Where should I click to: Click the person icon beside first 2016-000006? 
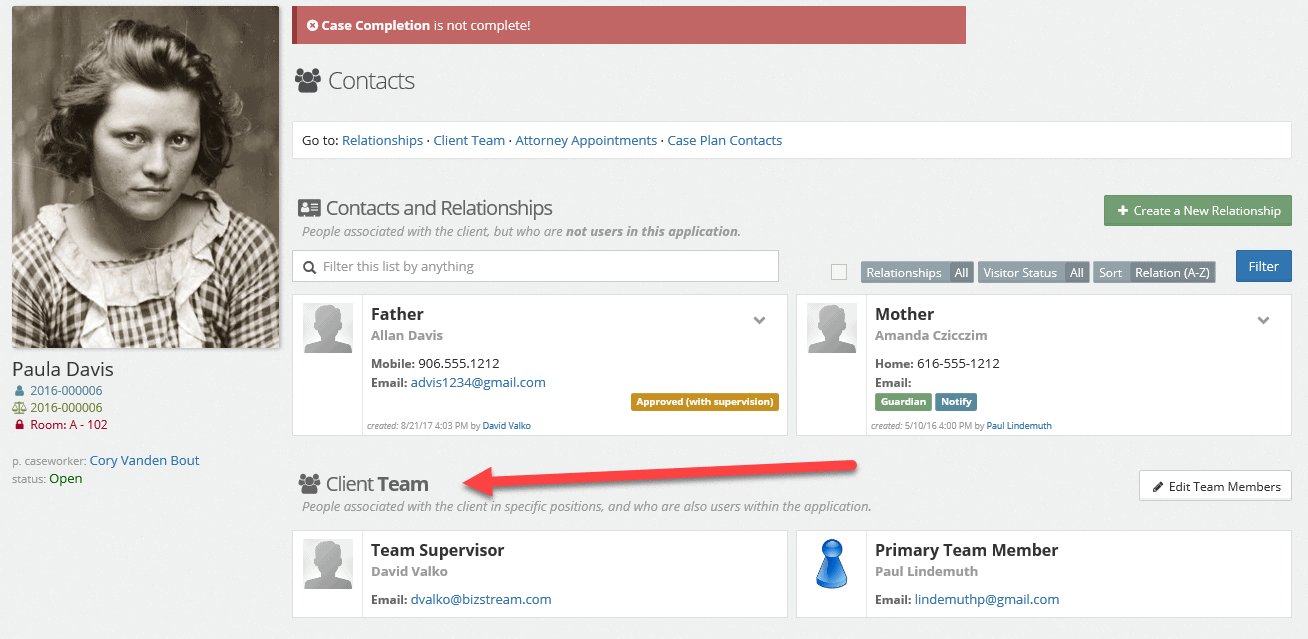[19, 391]
